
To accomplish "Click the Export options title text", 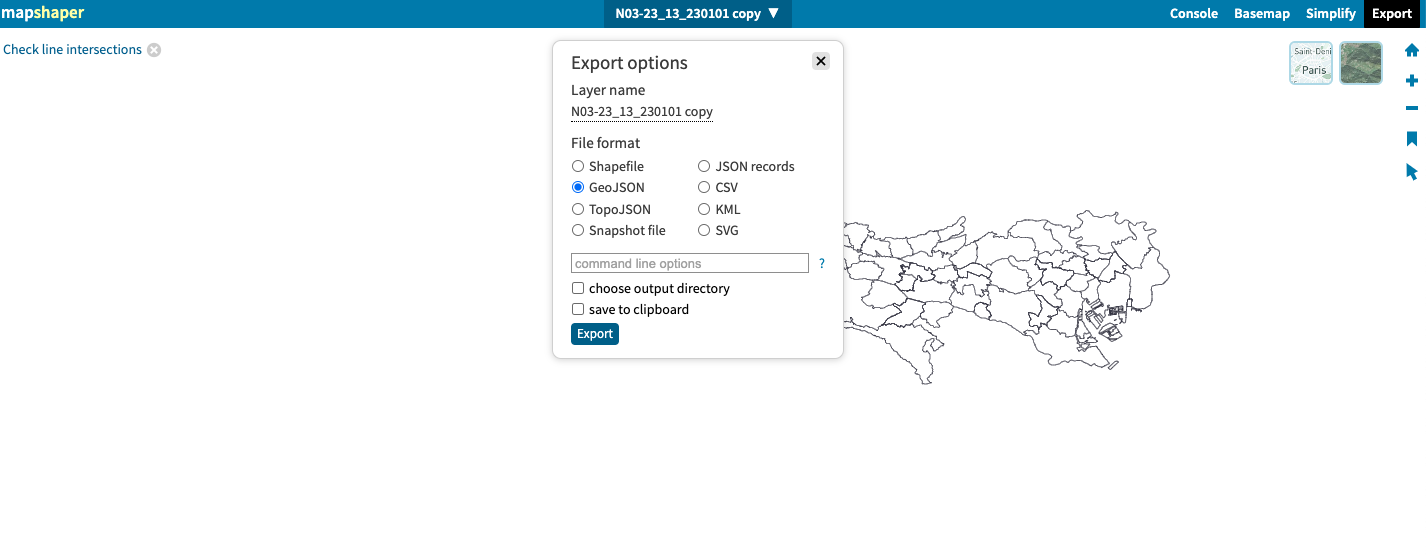I will (629, 63).
